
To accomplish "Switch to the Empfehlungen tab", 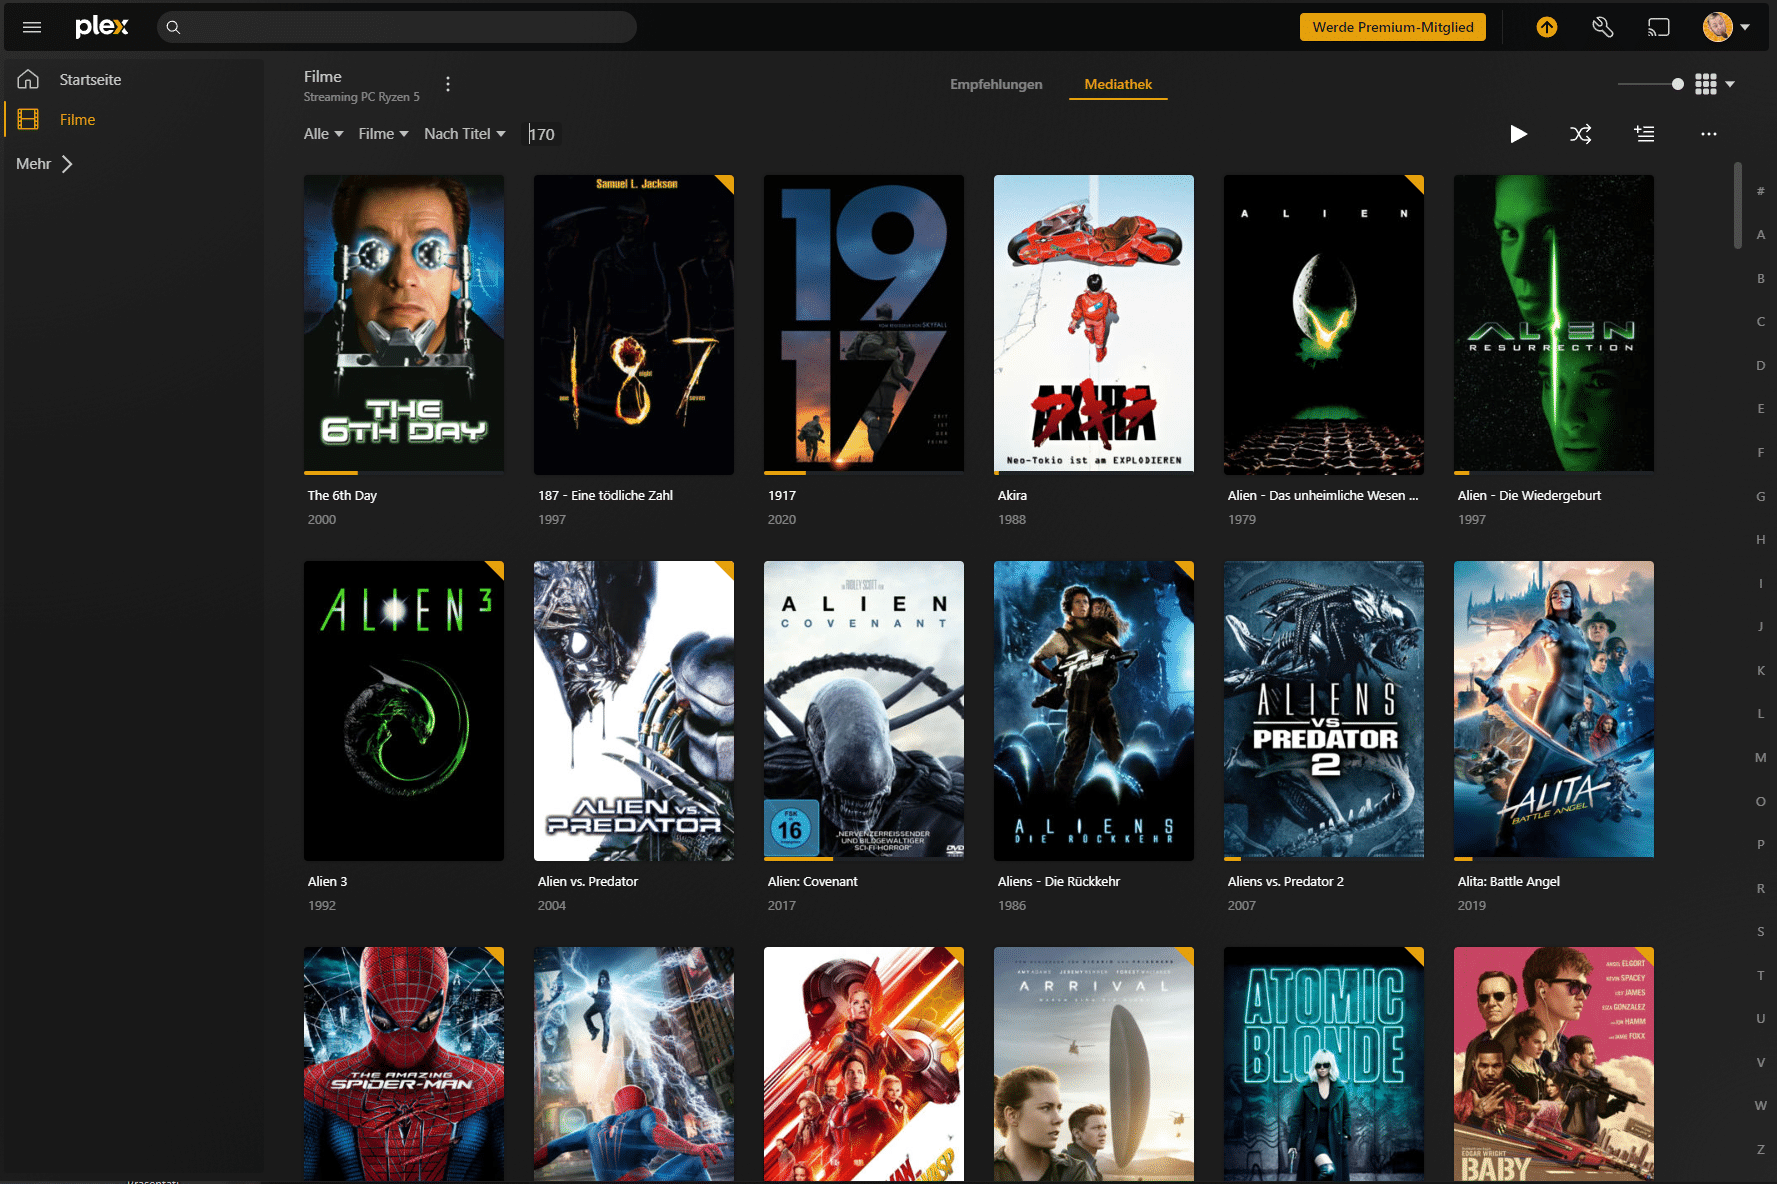I will tap(996, 84).
